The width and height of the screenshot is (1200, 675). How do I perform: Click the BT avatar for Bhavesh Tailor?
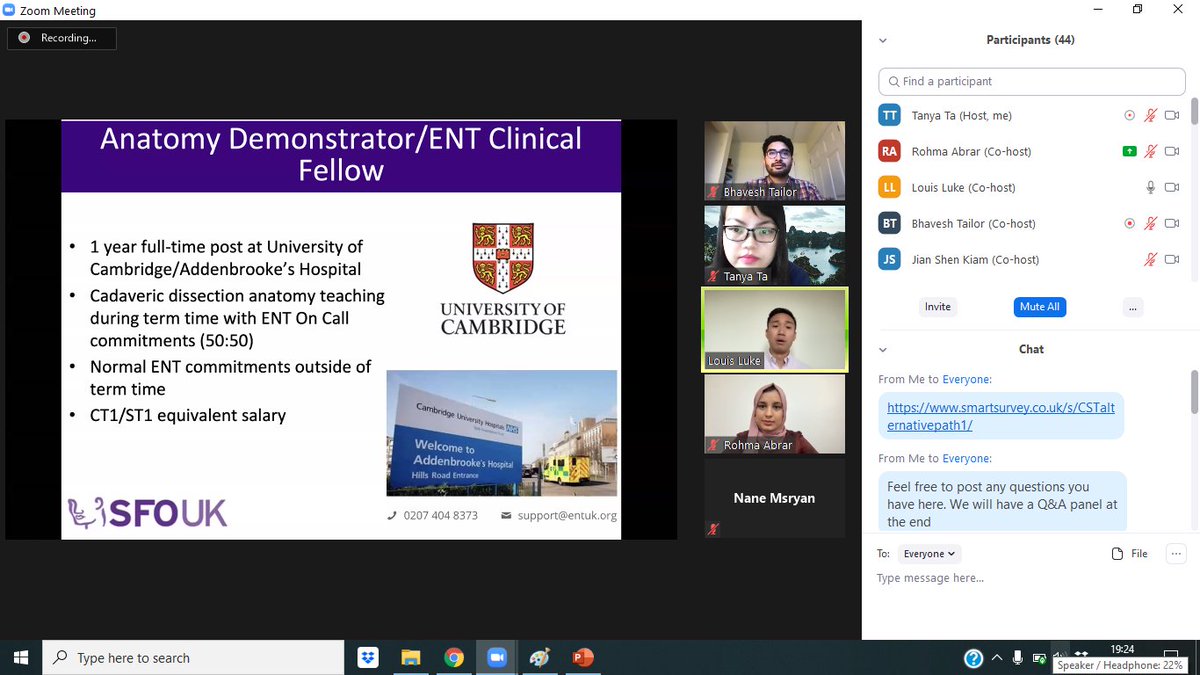[889, 224]
